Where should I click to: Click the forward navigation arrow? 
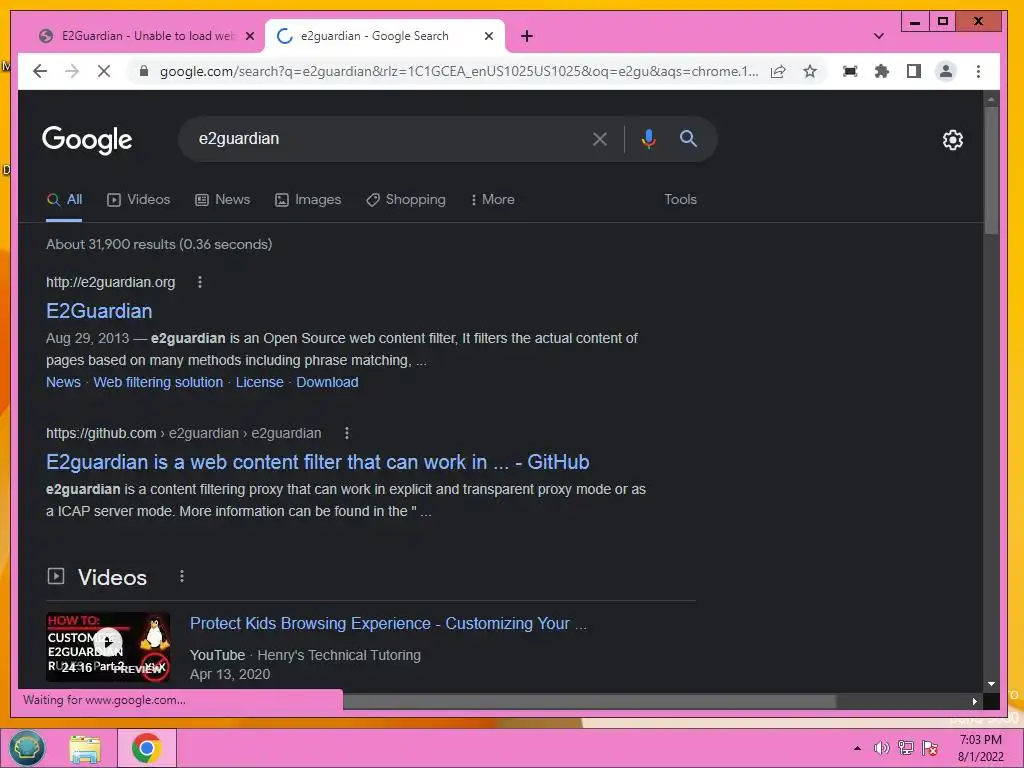click(72, 71)
